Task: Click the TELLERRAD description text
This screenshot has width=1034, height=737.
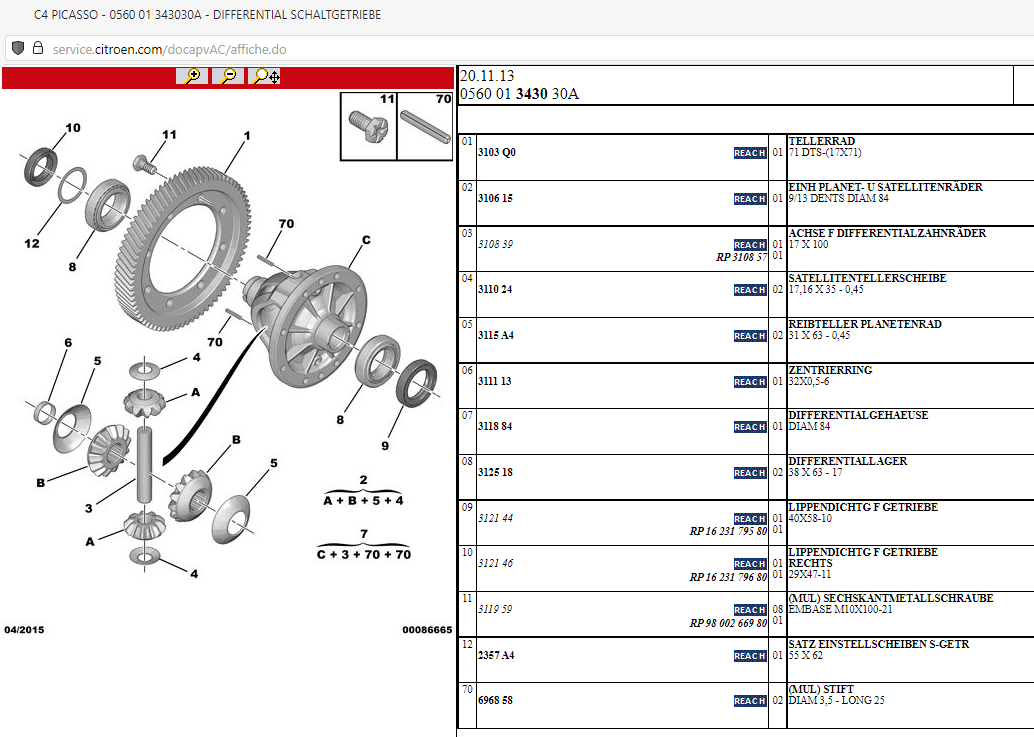Action: click(x=822, y=141)
